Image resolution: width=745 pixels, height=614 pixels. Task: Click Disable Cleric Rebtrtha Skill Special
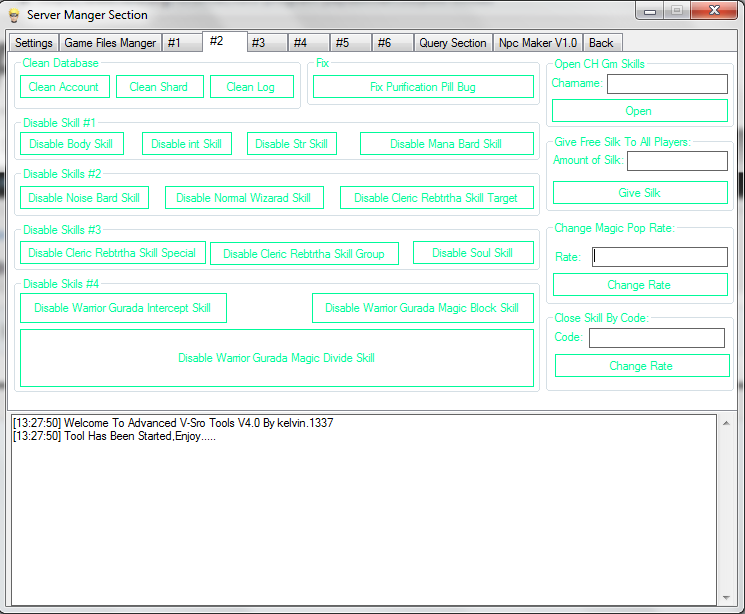[113, 252]
